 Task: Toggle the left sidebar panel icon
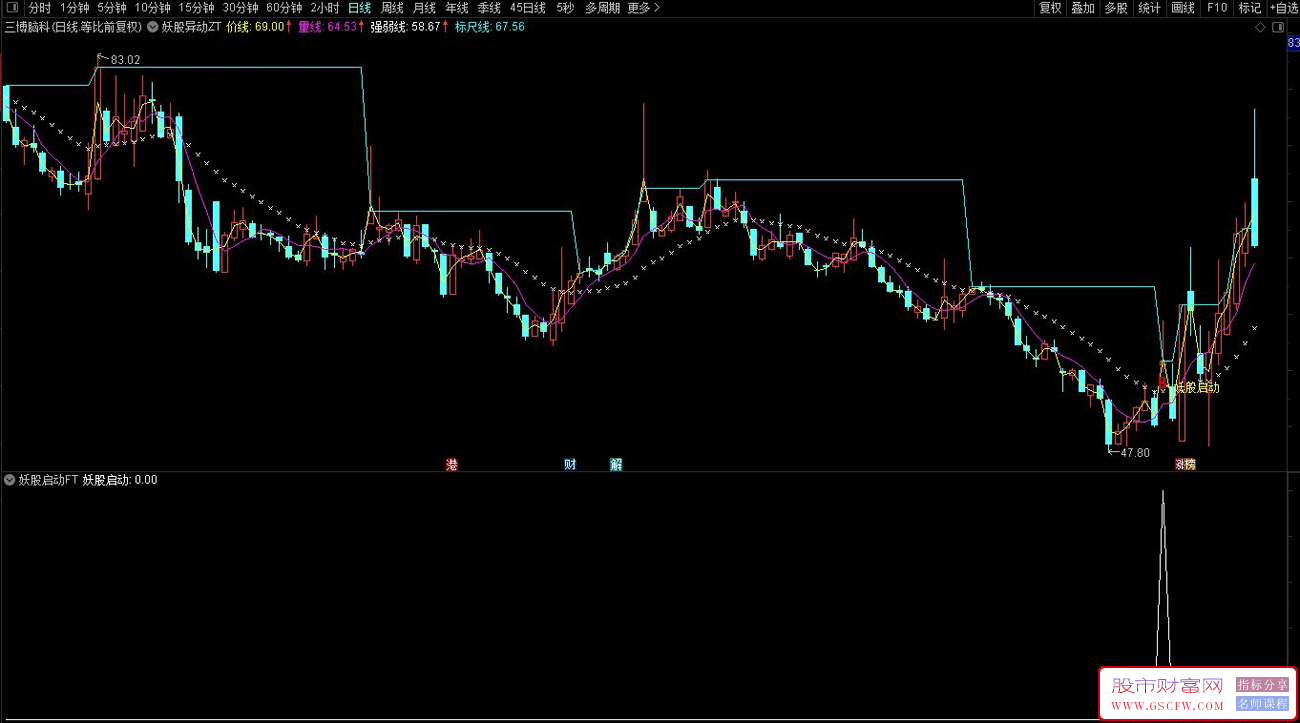pyautogui.click(x=10, y=8)
